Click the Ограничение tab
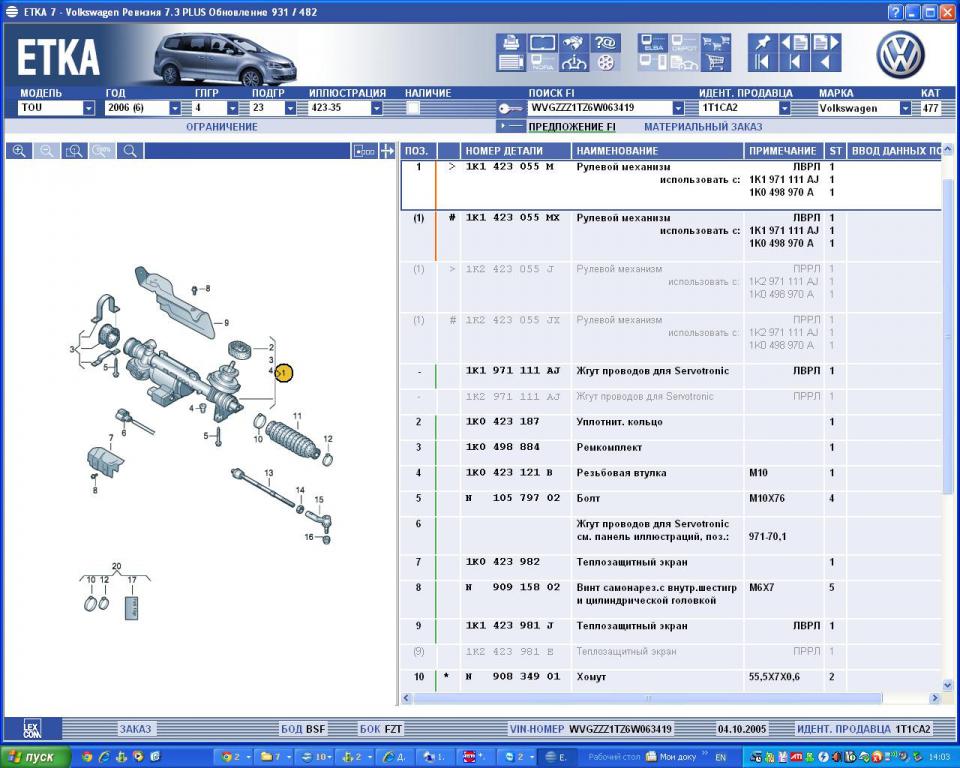The width and height of the screenshot is (960, 768). (222, 127)
